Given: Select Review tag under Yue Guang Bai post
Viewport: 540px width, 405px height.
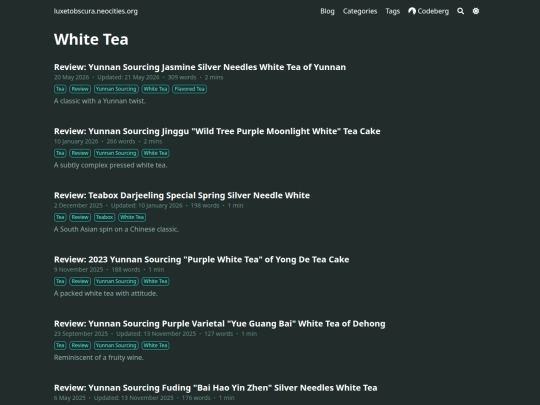Looking at the screenshot, I should [x=80, y=345].
